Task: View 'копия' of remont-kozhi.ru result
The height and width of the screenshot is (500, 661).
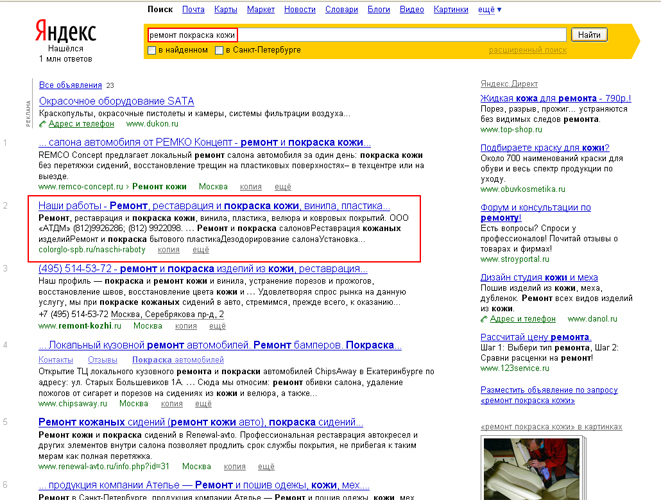Action: 186,326
